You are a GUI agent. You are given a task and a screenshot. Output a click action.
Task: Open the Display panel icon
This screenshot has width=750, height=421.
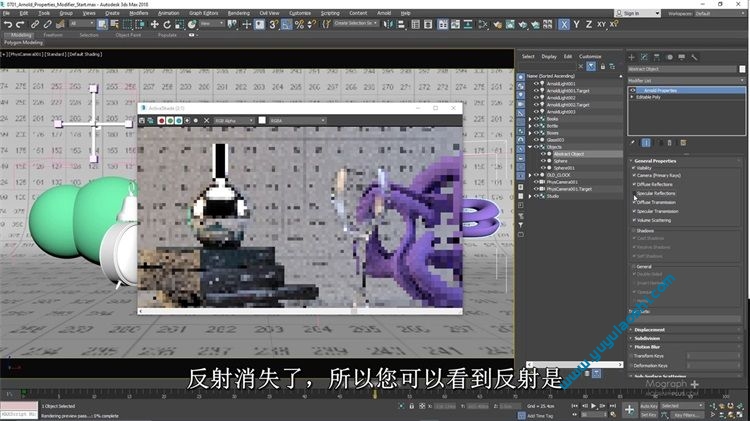pyautogui.click(x=682, y=57)
